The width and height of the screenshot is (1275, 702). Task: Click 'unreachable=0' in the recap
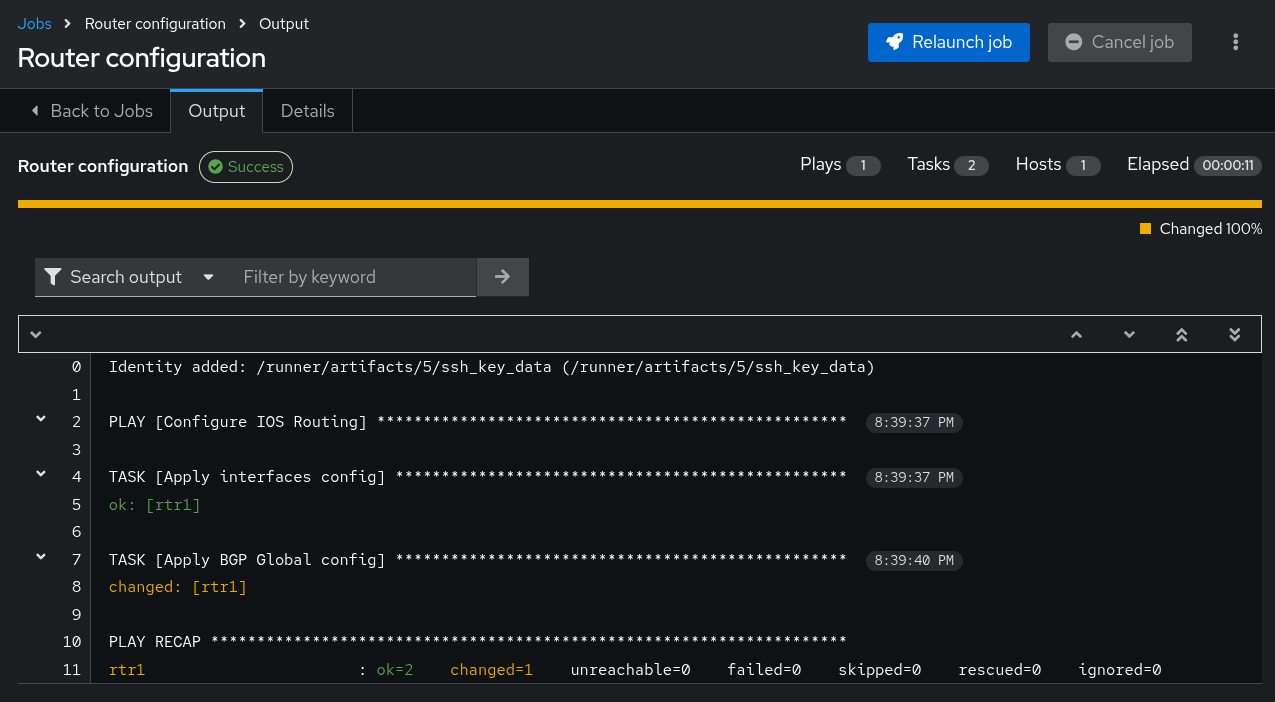coord(631,670)
